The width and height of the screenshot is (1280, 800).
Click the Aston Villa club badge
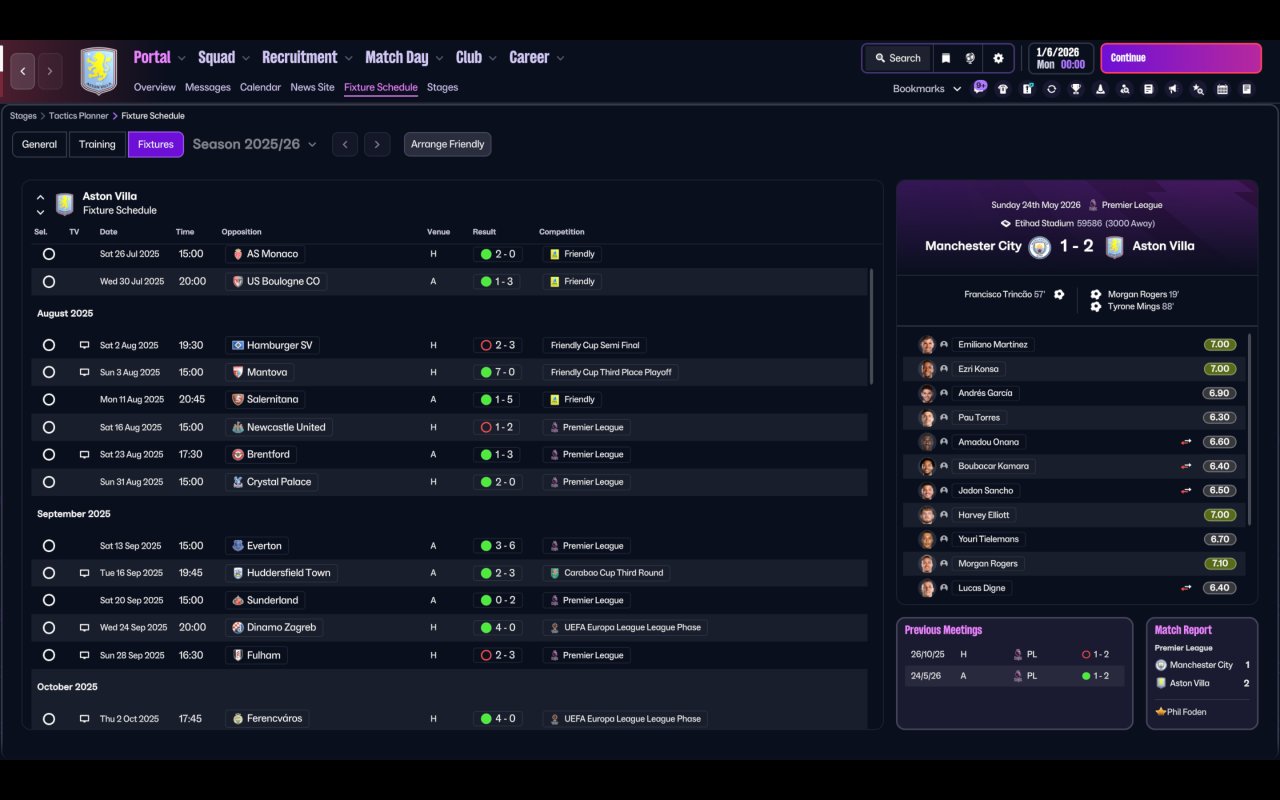point(98,71)
